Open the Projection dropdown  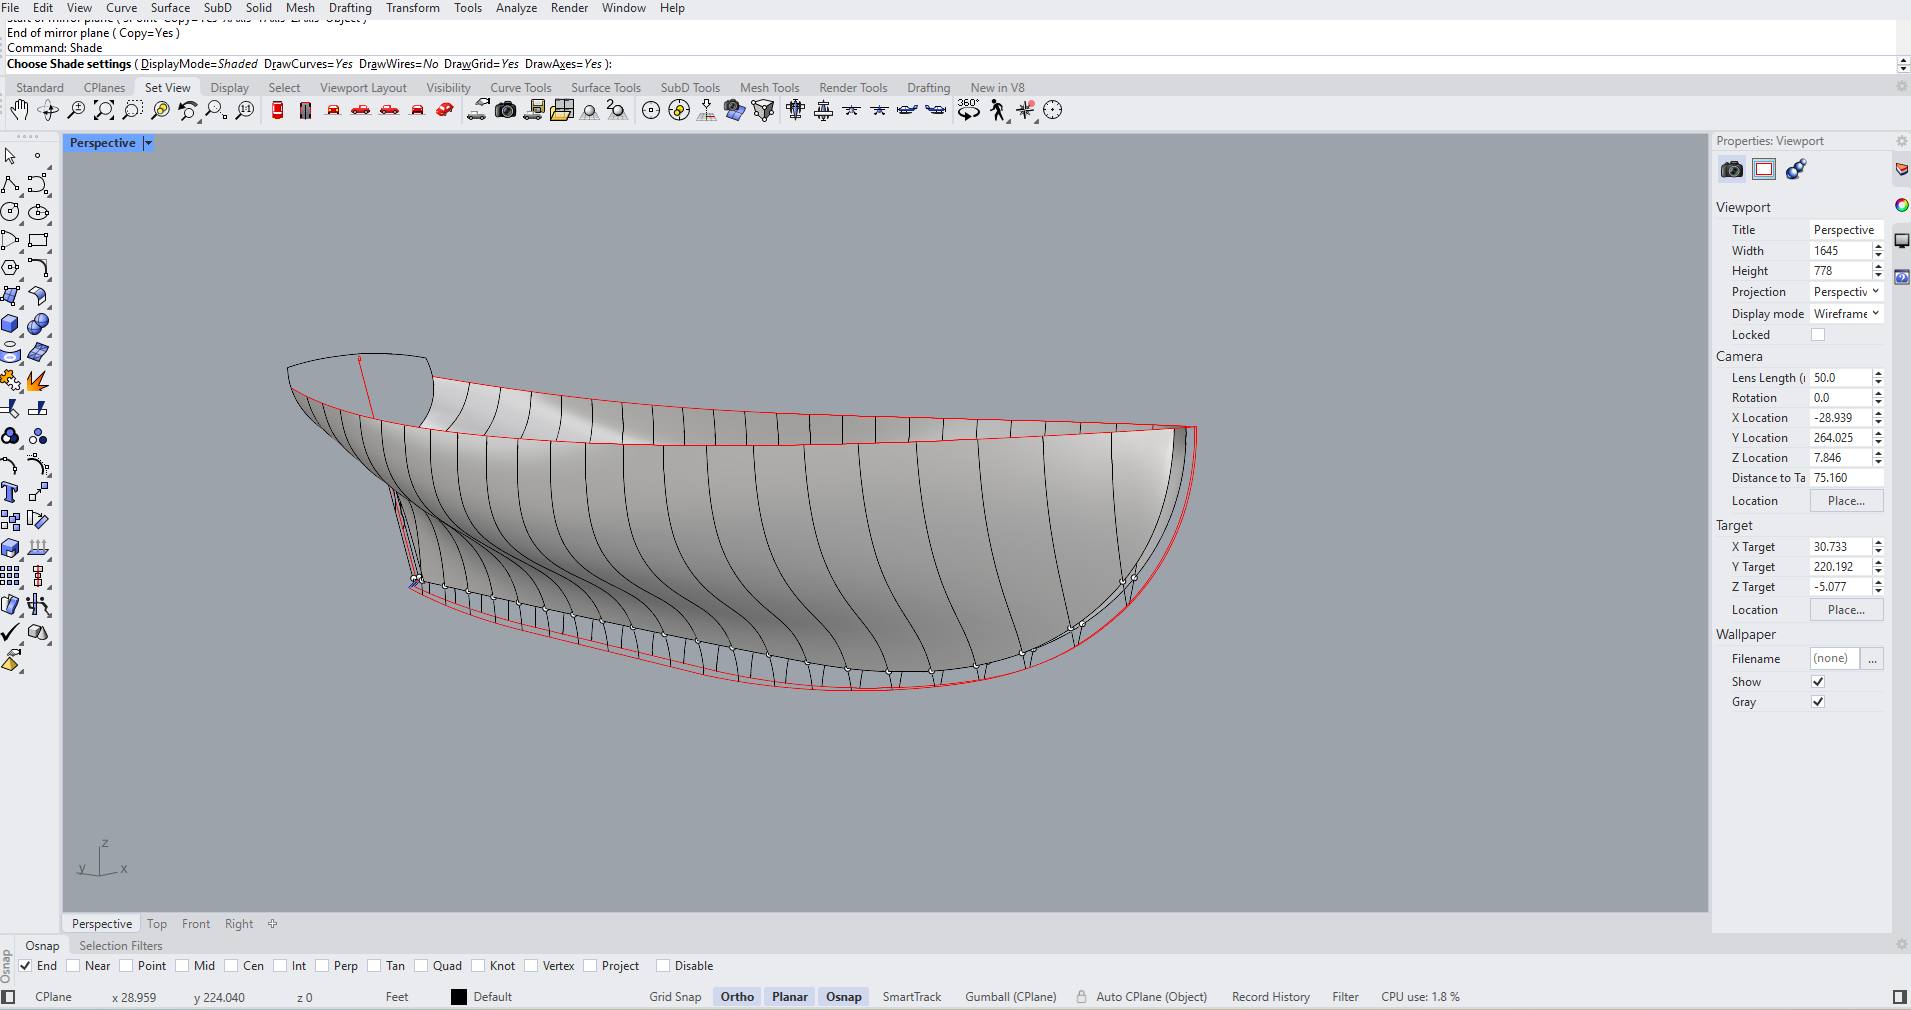pos(1846,292)
